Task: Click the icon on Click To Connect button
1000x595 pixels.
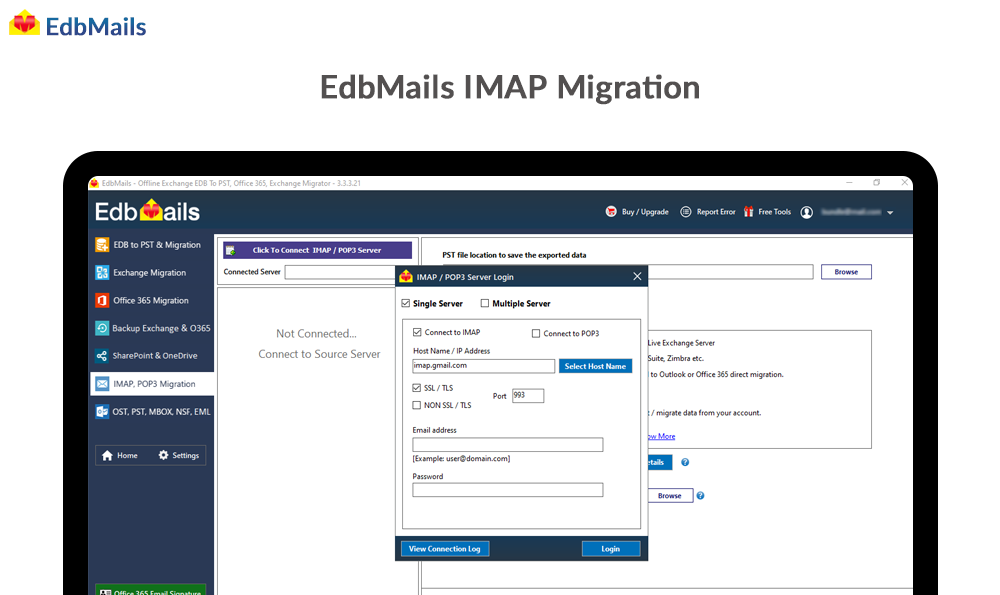Action: [x=231, y=250]
